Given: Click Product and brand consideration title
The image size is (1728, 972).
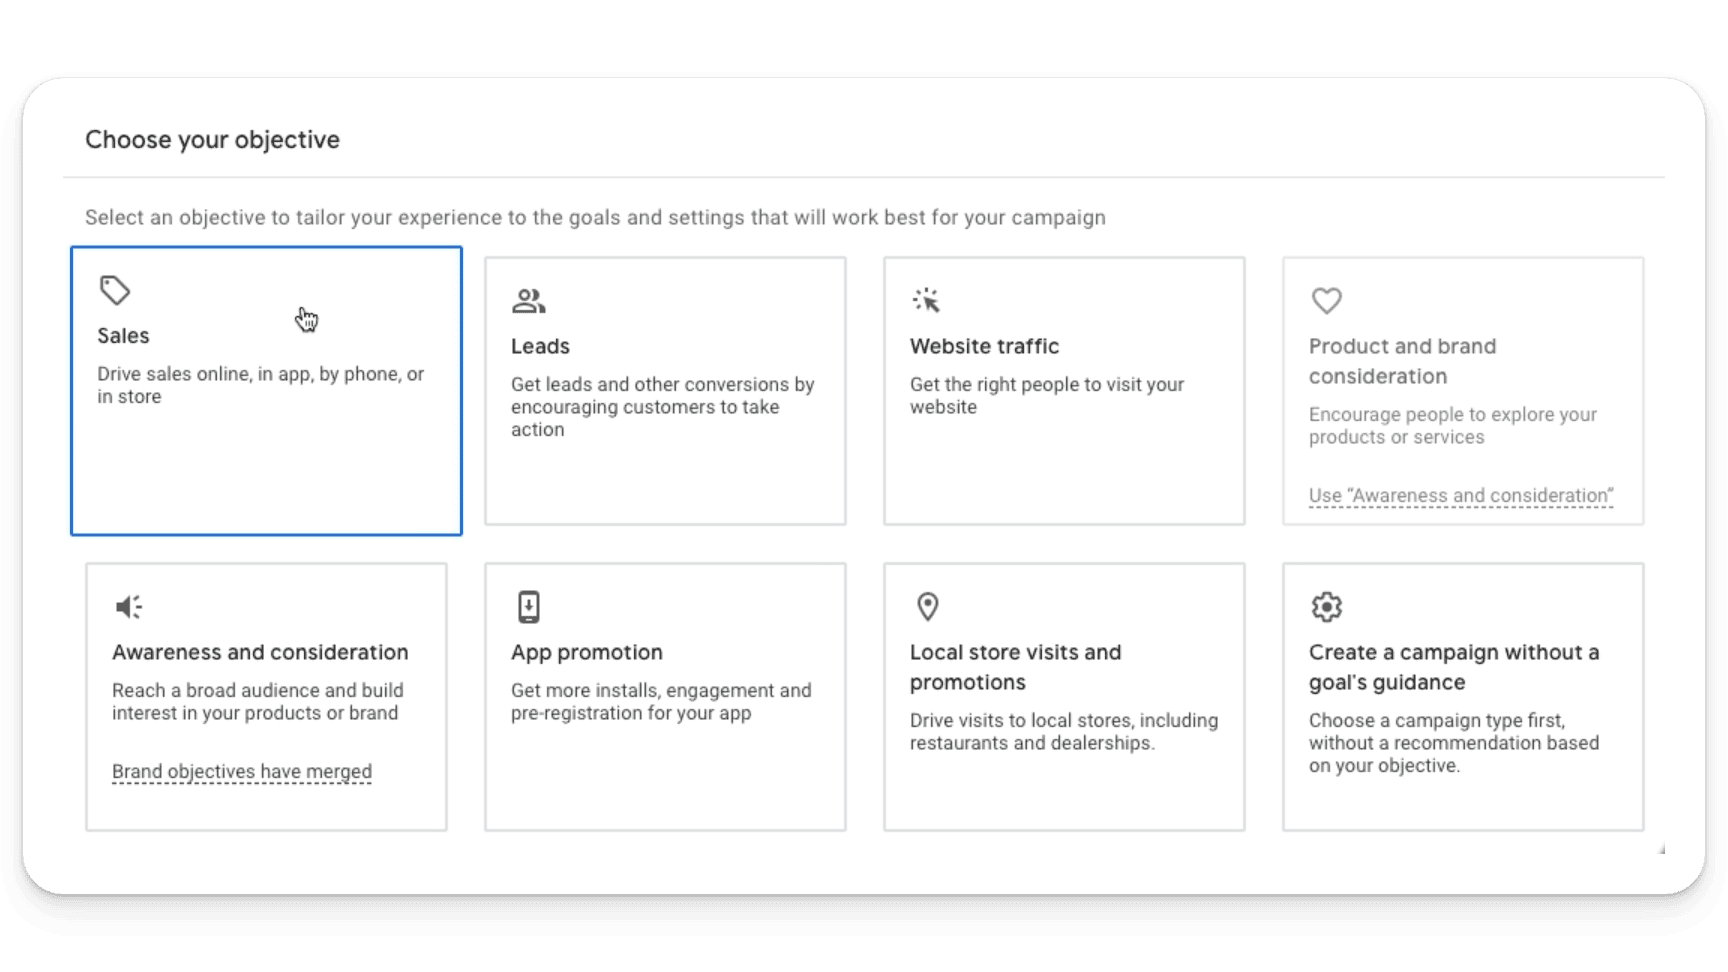Looking at the screenshot, I should (1403, 361).
